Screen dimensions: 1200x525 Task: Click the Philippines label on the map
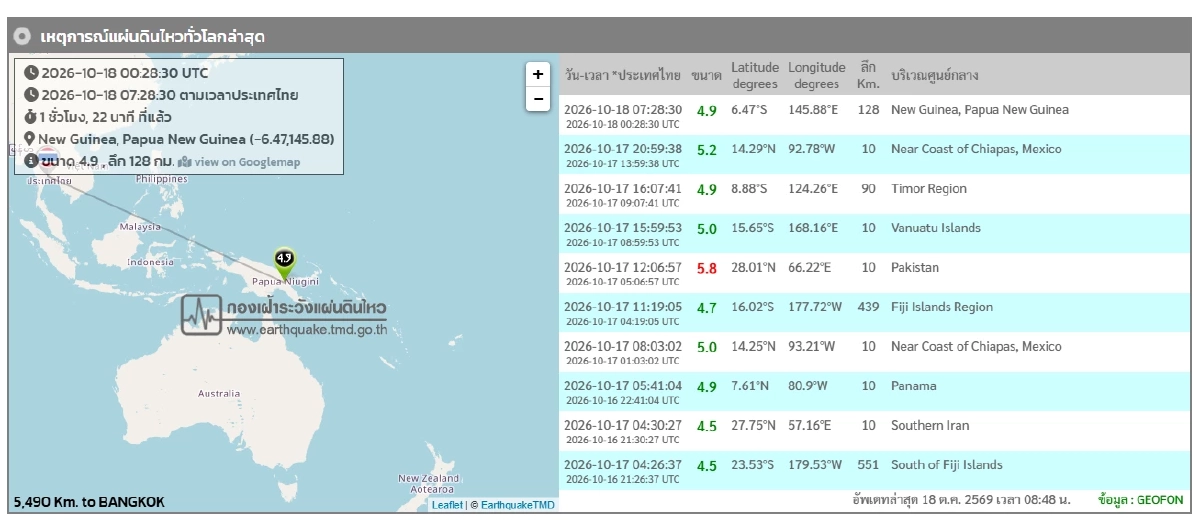pyautogui.click(x=161, y=179)
